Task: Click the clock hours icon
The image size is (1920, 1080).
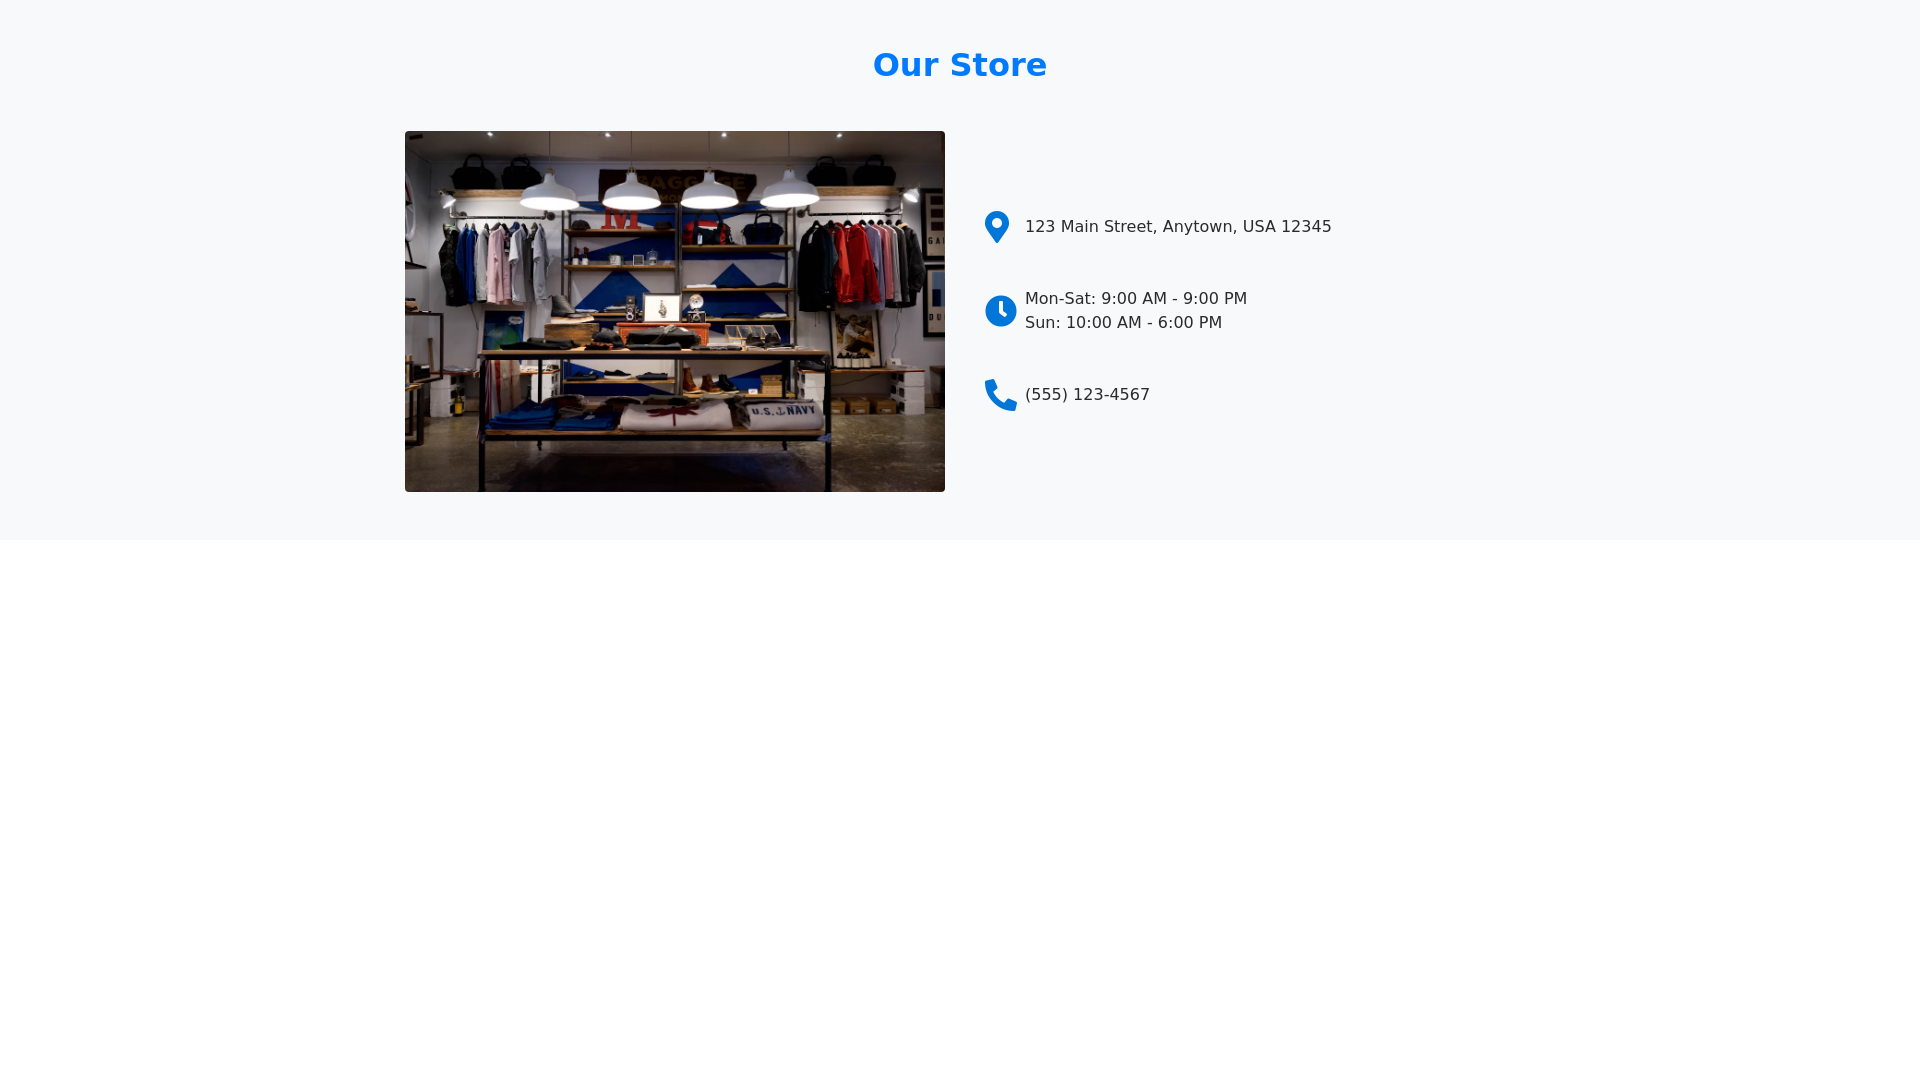Action: 1001,311
